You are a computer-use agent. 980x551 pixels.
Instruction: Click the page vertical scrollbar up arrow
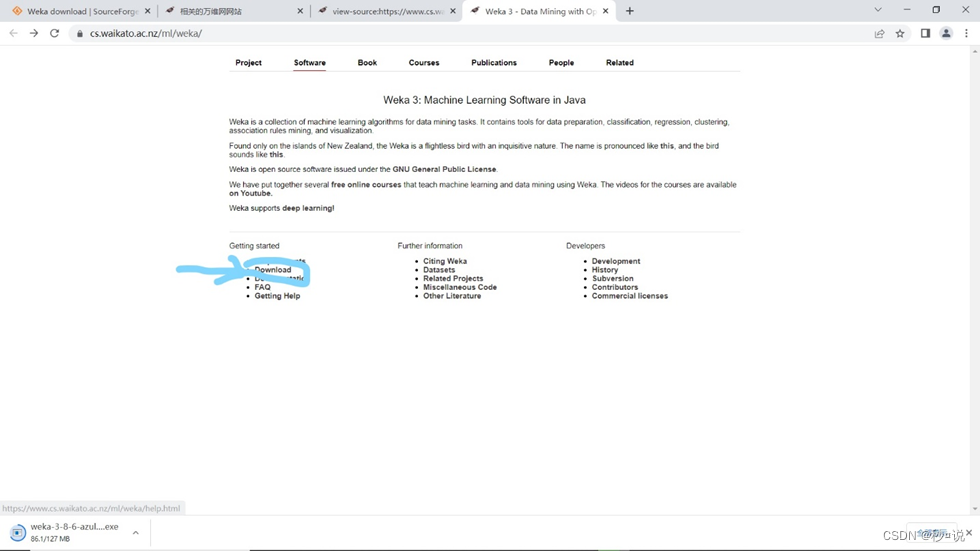[x=975, y=51]
